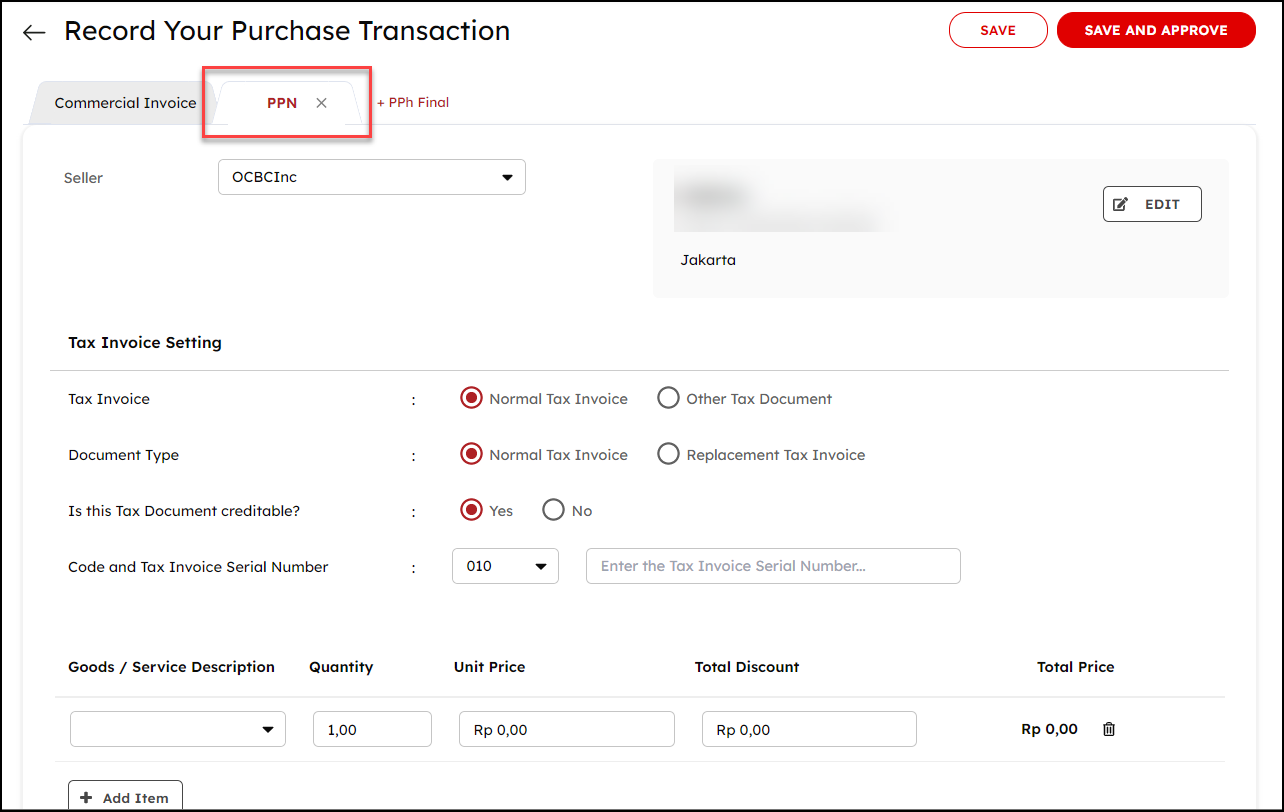Image resolution: width=1284 pixels, height=812 pixels.
Task: Click the Save and Approve button
Action: point(1155,30)
